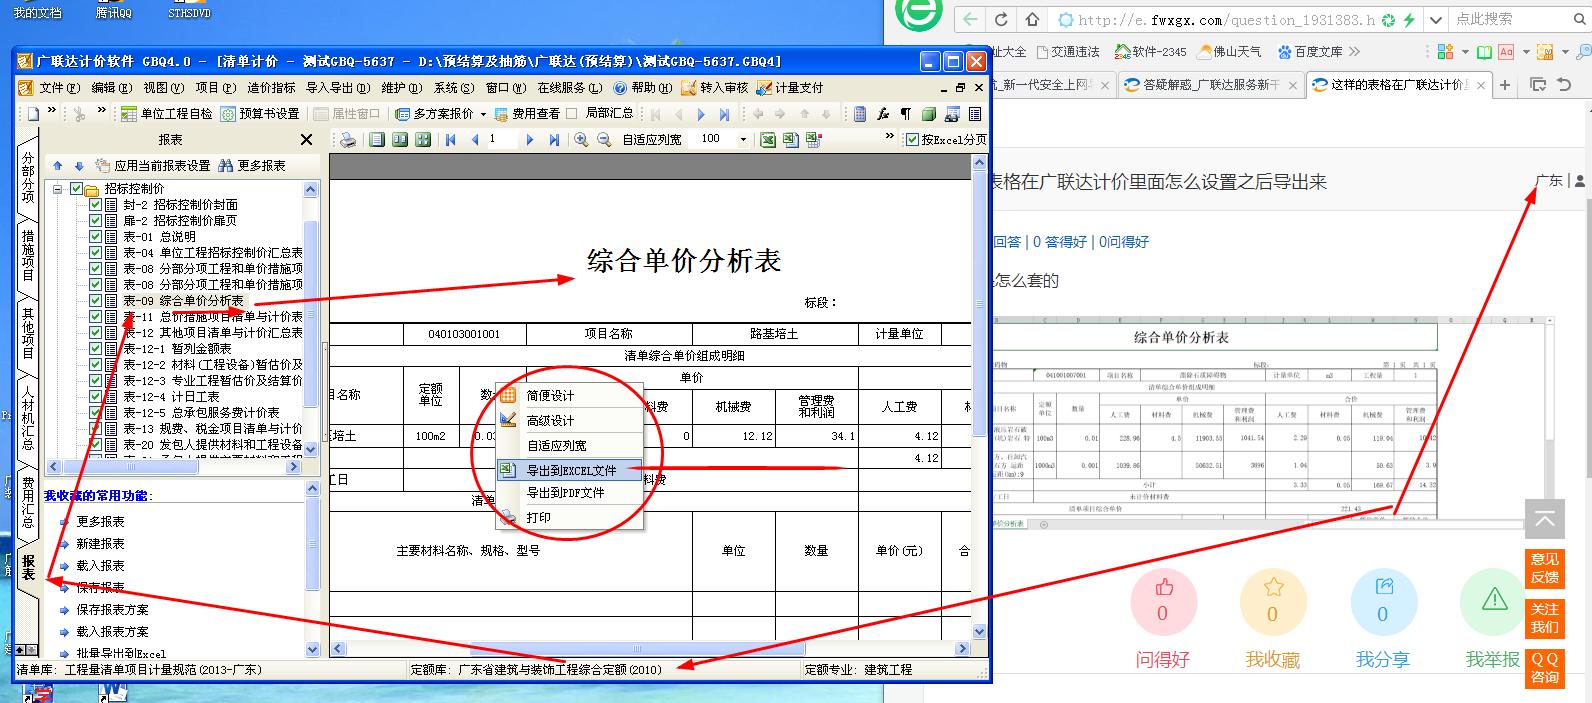1592x703 pixels.
Task: Go to next report page arrow
Action: coord(530,140)
